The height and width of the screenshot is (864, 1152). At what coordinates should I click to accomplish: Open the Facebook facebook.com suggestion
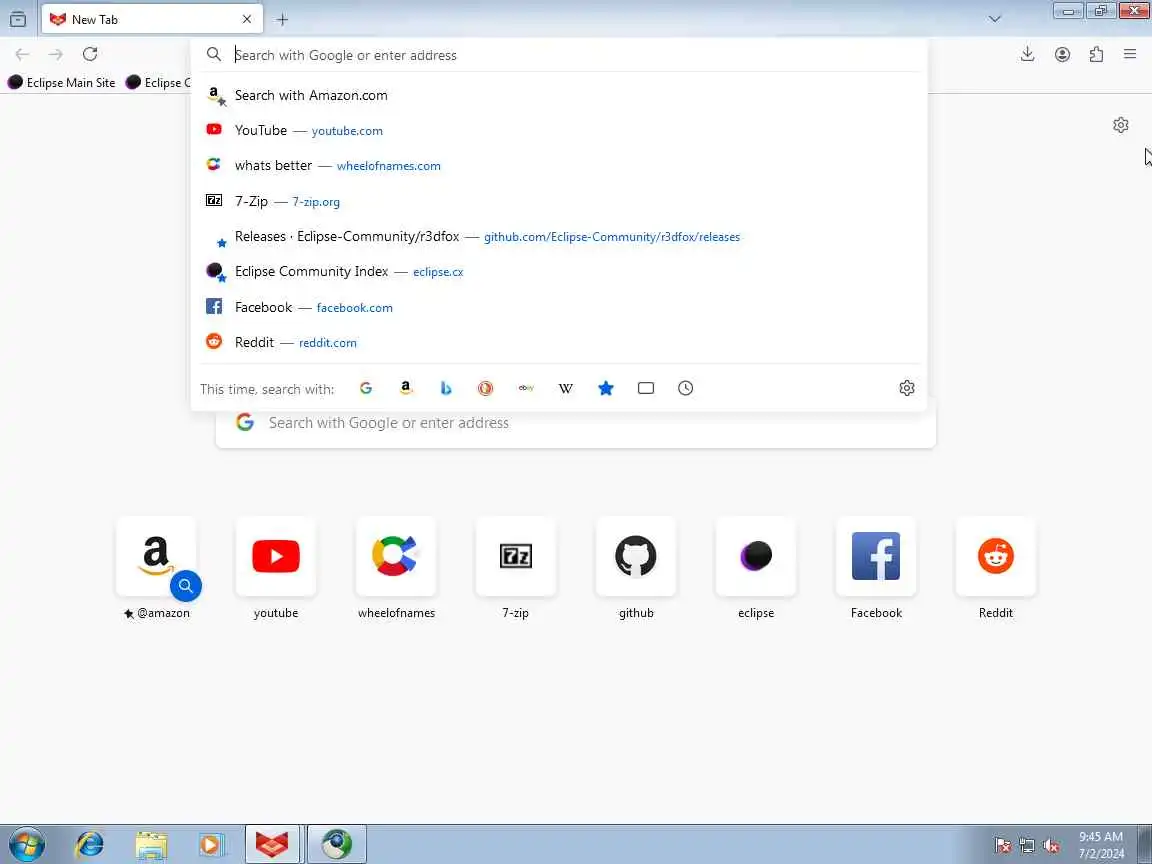pyautogui.click(x=558, y=307)
